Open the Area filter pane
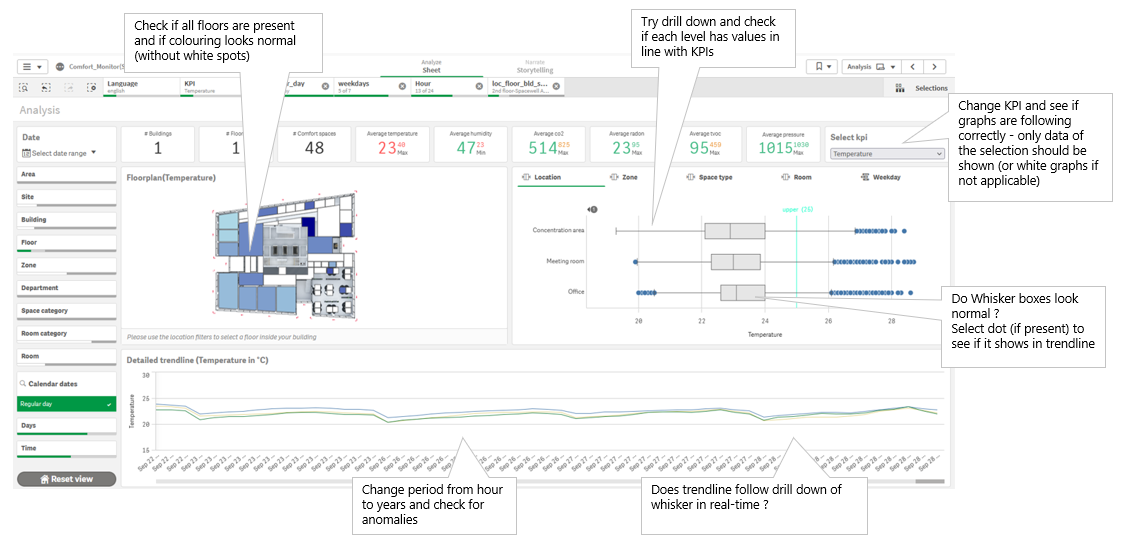 [66, 176]
